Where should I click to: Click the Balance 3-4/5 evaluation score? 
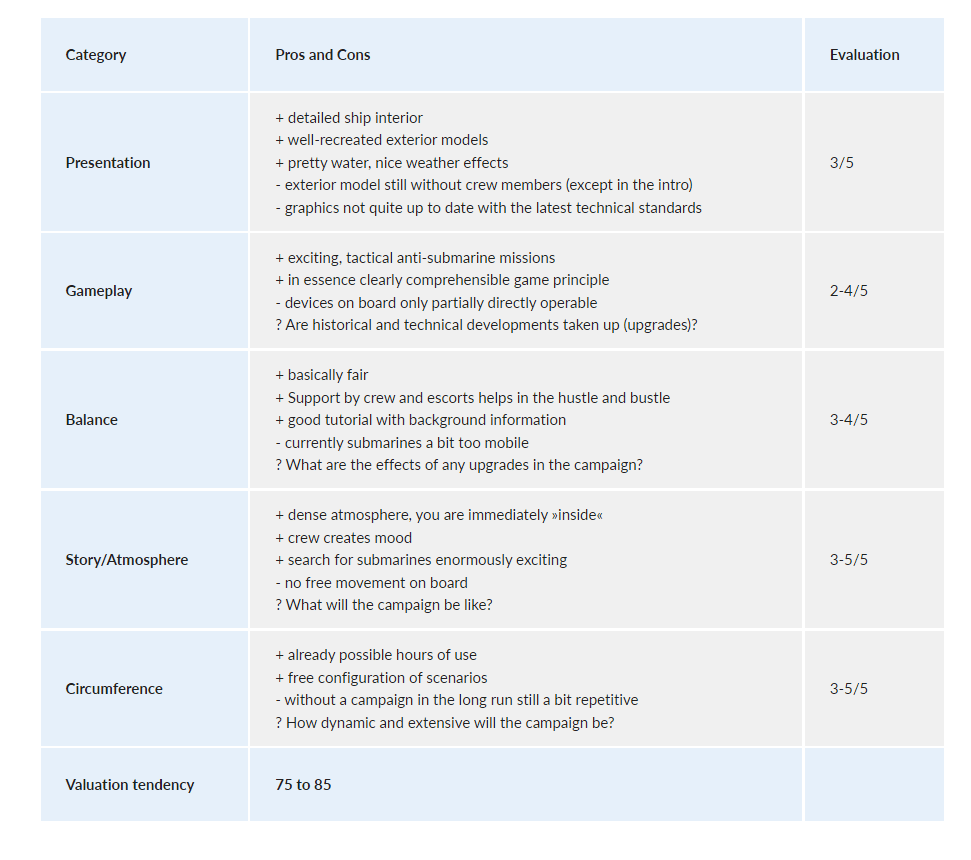pyautogui.click(x=849, y=420)
